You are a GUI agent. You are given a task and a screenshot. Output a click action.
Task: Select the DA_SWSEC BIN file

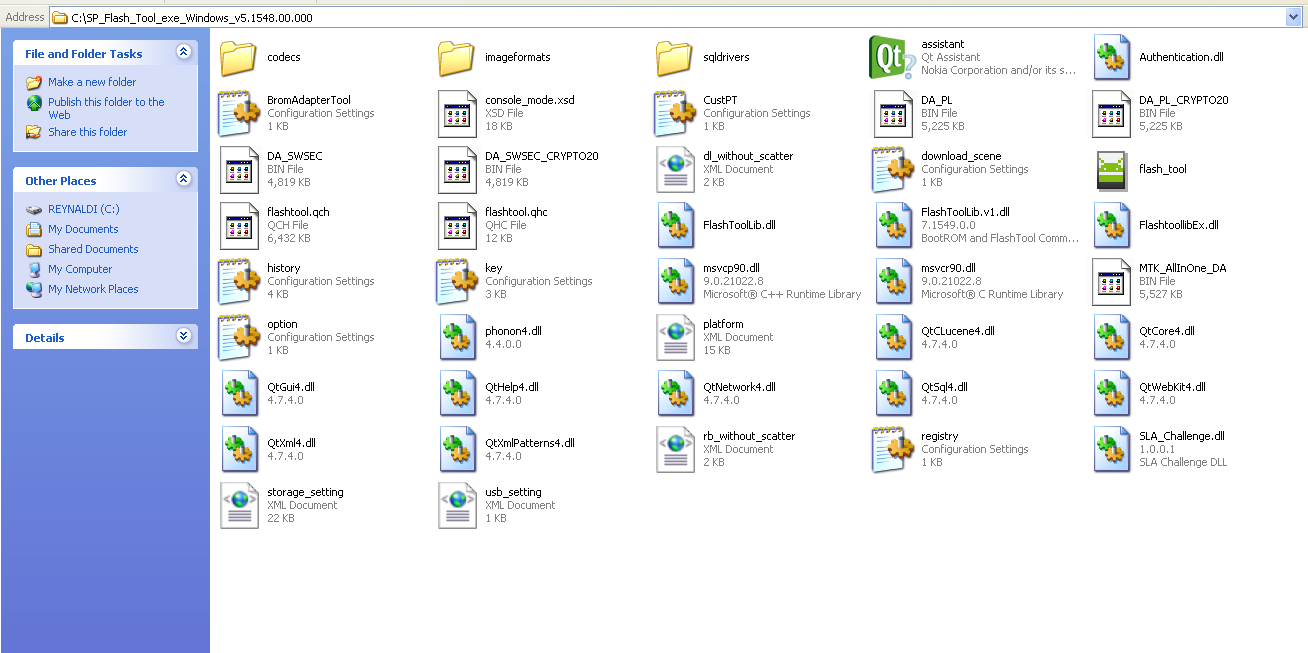click(239, 169)
